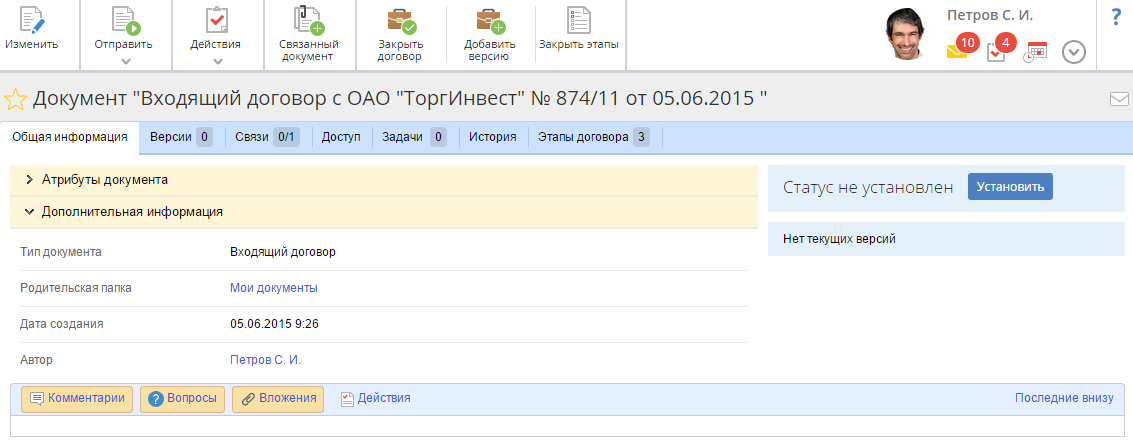1133x447 pixels.
Task: Click the Последние внизу sort link
Action: (1063, 398)
